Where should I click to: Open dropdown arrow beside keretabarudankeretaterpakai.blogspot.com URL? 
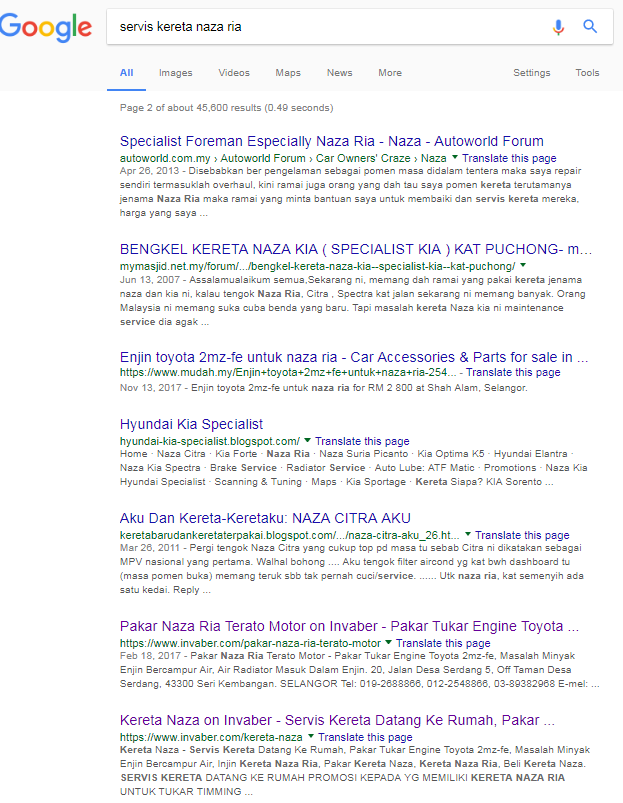[467, 534]
